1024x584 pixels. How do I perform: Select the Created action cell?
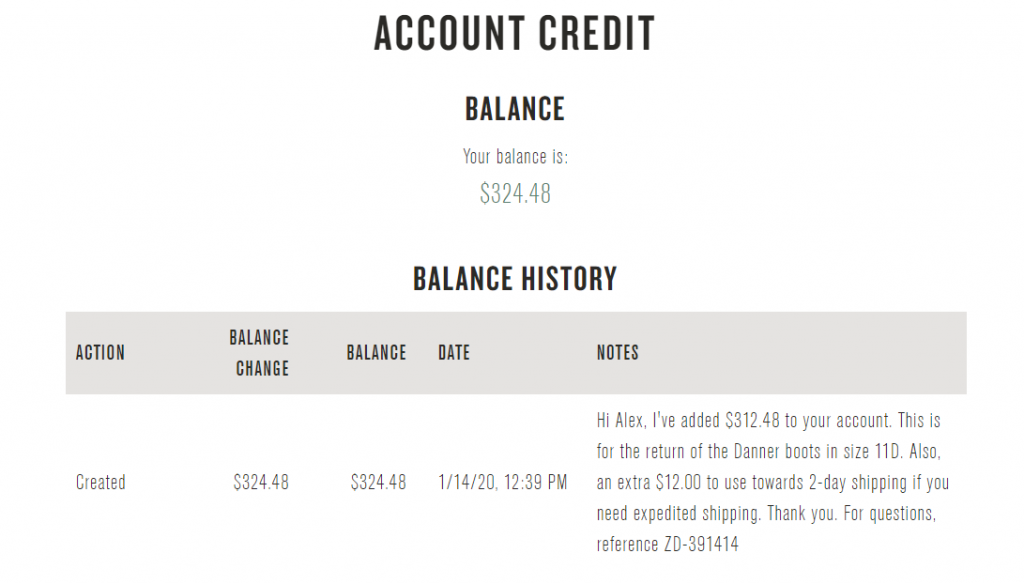[101, 482]
